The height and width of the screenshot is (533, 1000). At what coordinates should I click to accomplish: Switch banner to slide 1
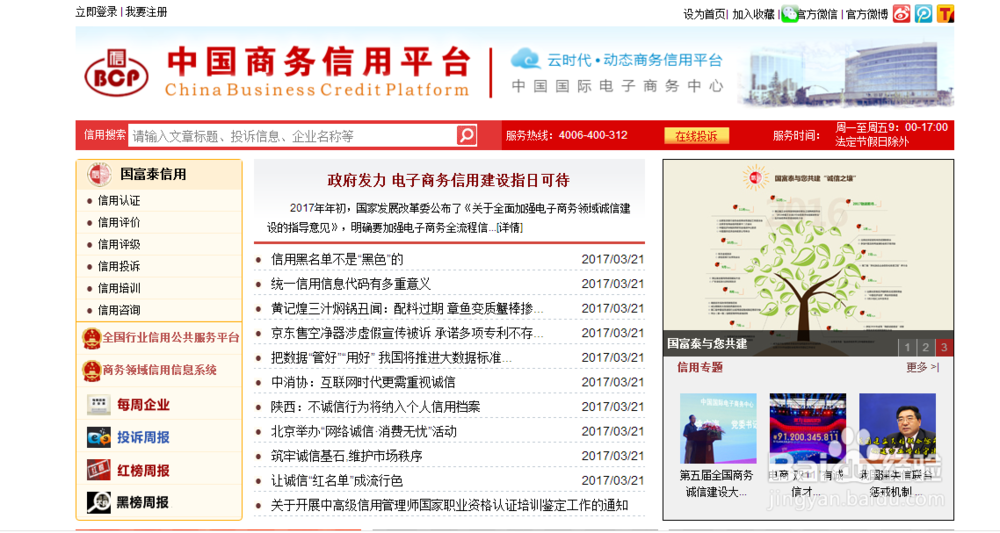(907, 347)
